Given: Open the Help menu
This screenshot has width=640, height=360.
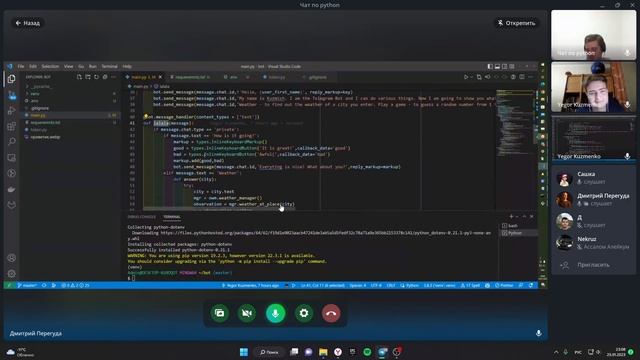Looking at the screenshot, I should (127, 66).
